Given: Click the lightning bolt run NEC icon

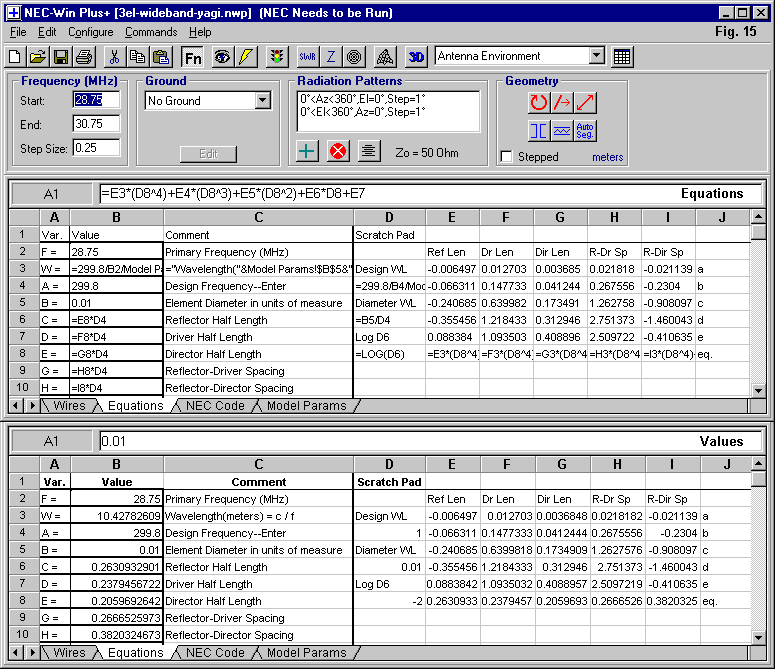Looking at the screenshot, I should coord(246,57).
